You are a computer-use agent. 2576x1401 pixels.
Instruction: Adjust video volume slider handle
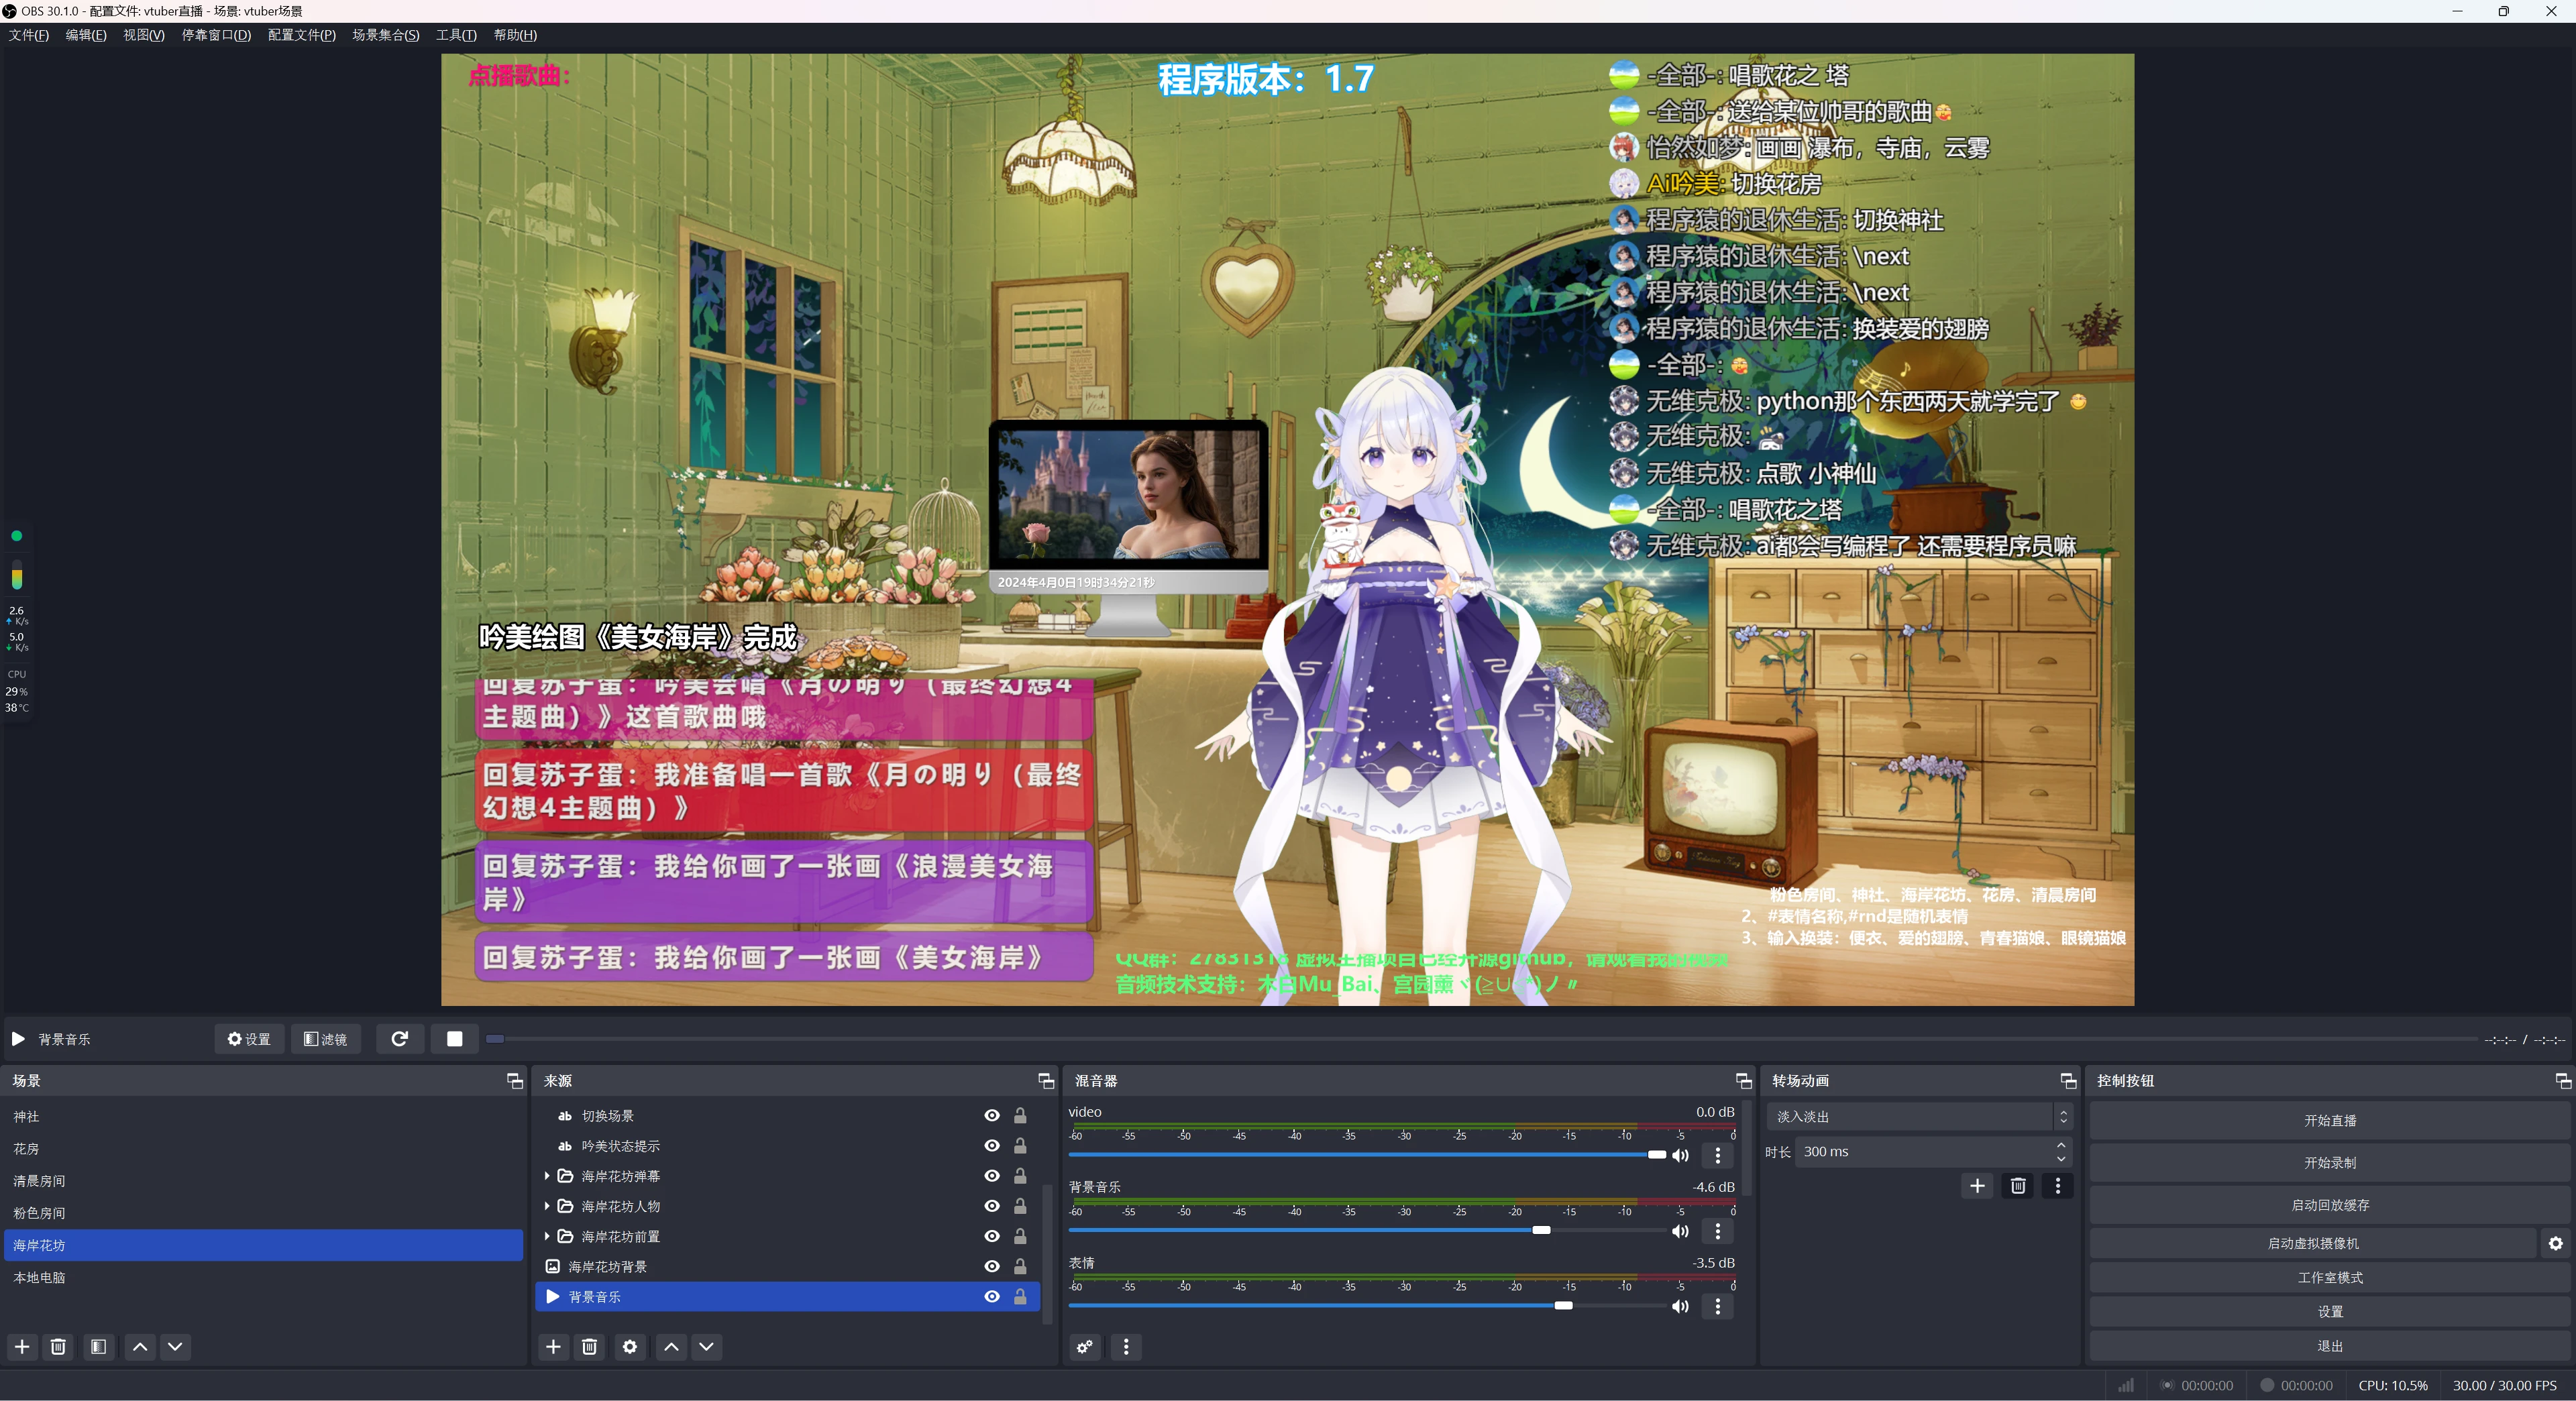[x=1656, y=1154]
